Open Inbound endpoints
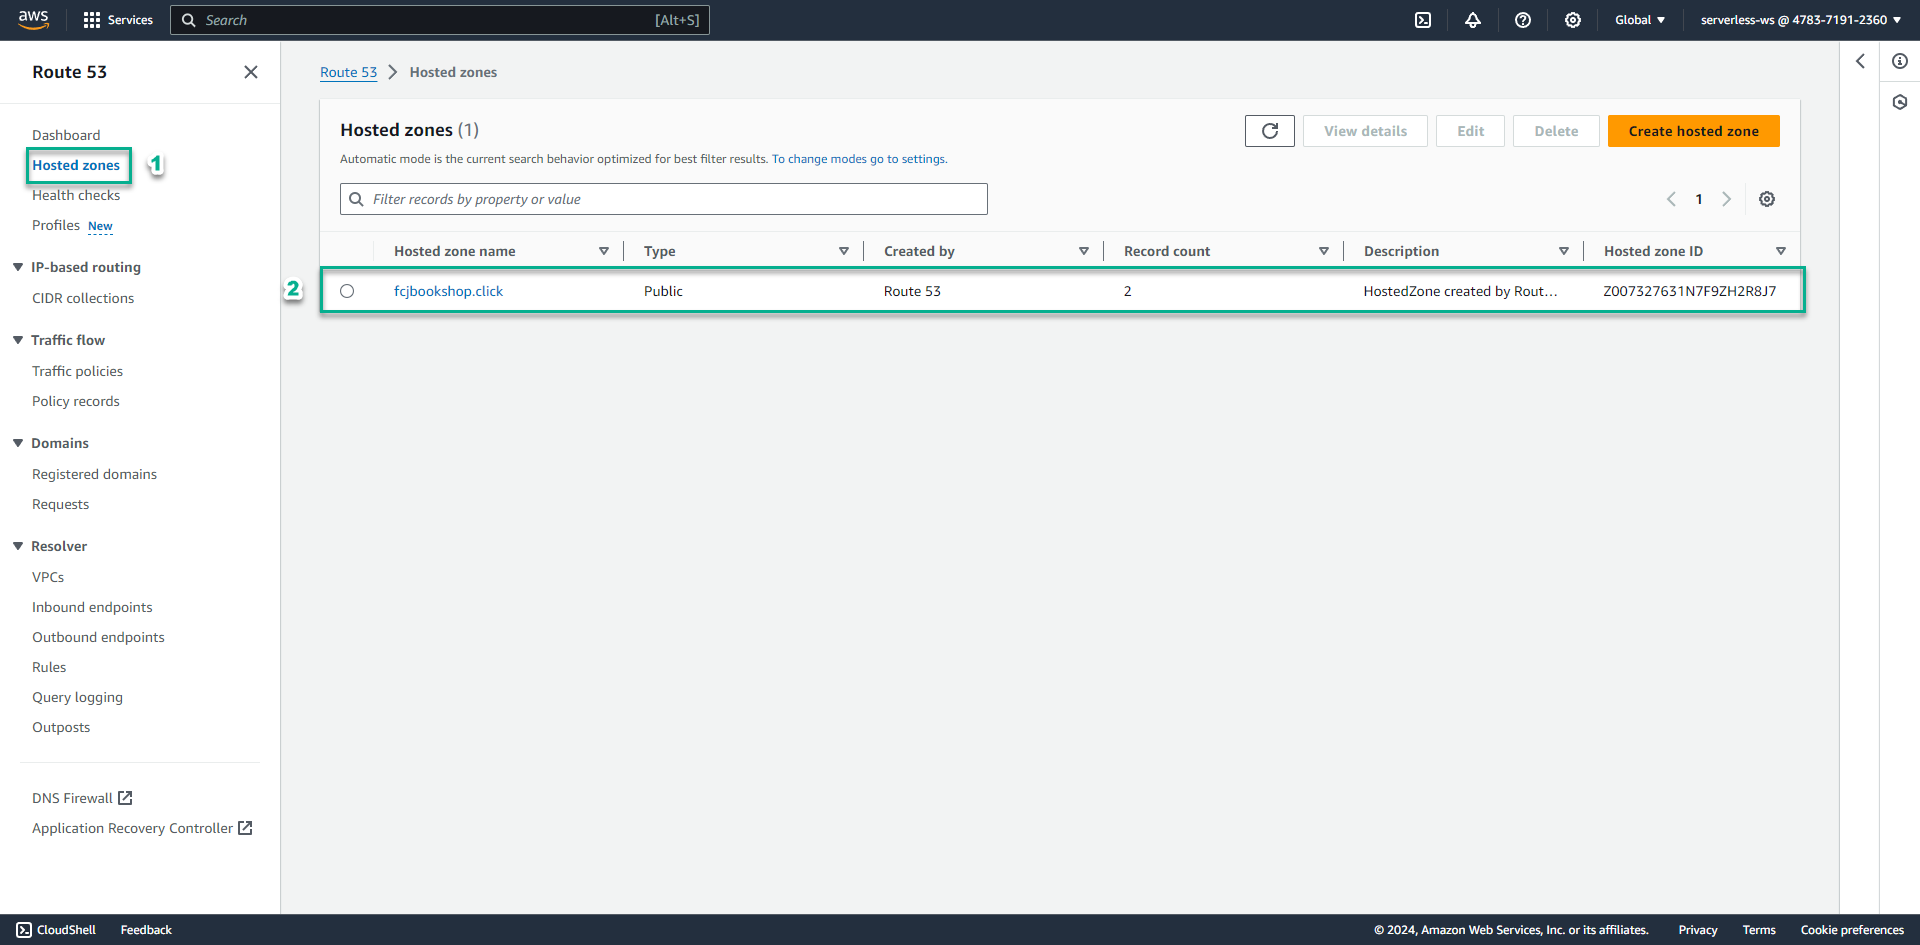This screenshot has height=945, width=1920. [92, 607]
